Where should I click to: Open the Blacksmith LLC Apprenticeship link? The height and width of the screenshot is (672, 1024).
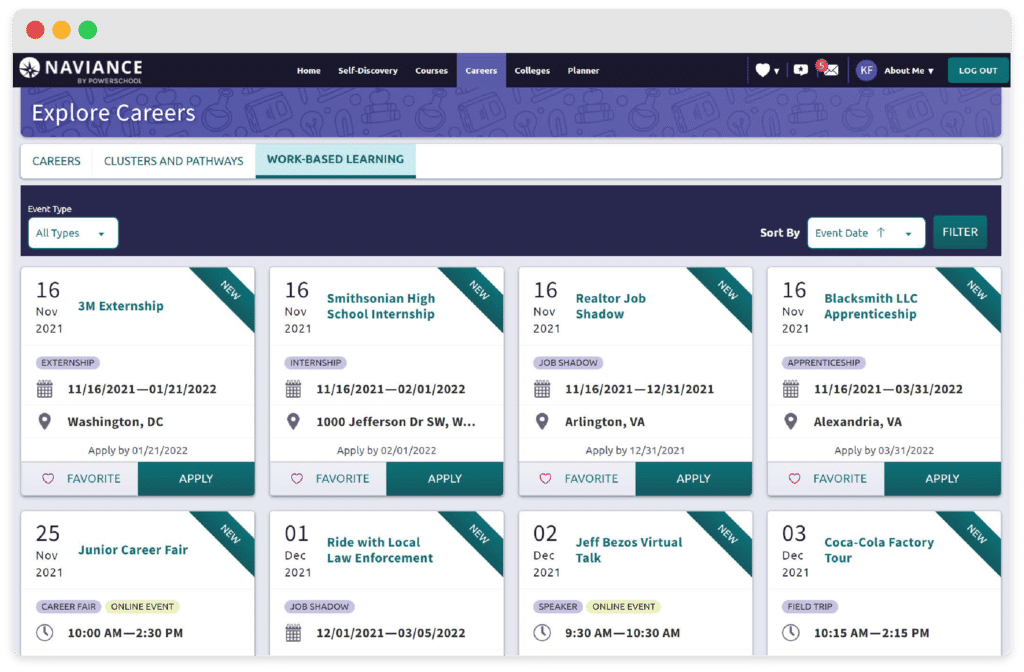871,306
